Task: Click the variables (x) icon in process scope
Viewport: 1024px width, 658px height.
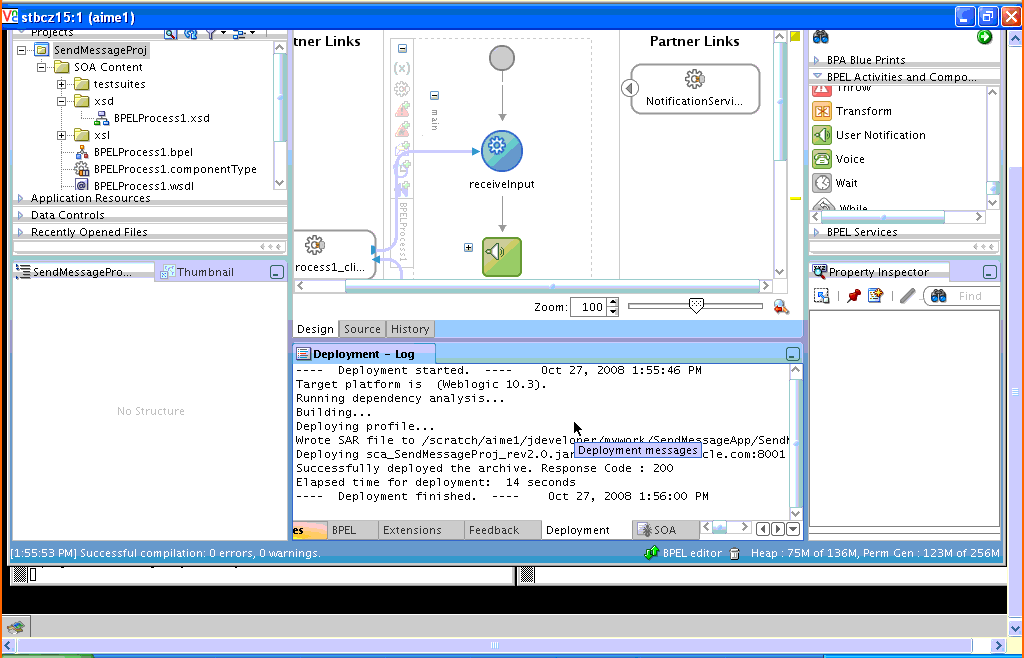Action: click(x=402, y=68)
